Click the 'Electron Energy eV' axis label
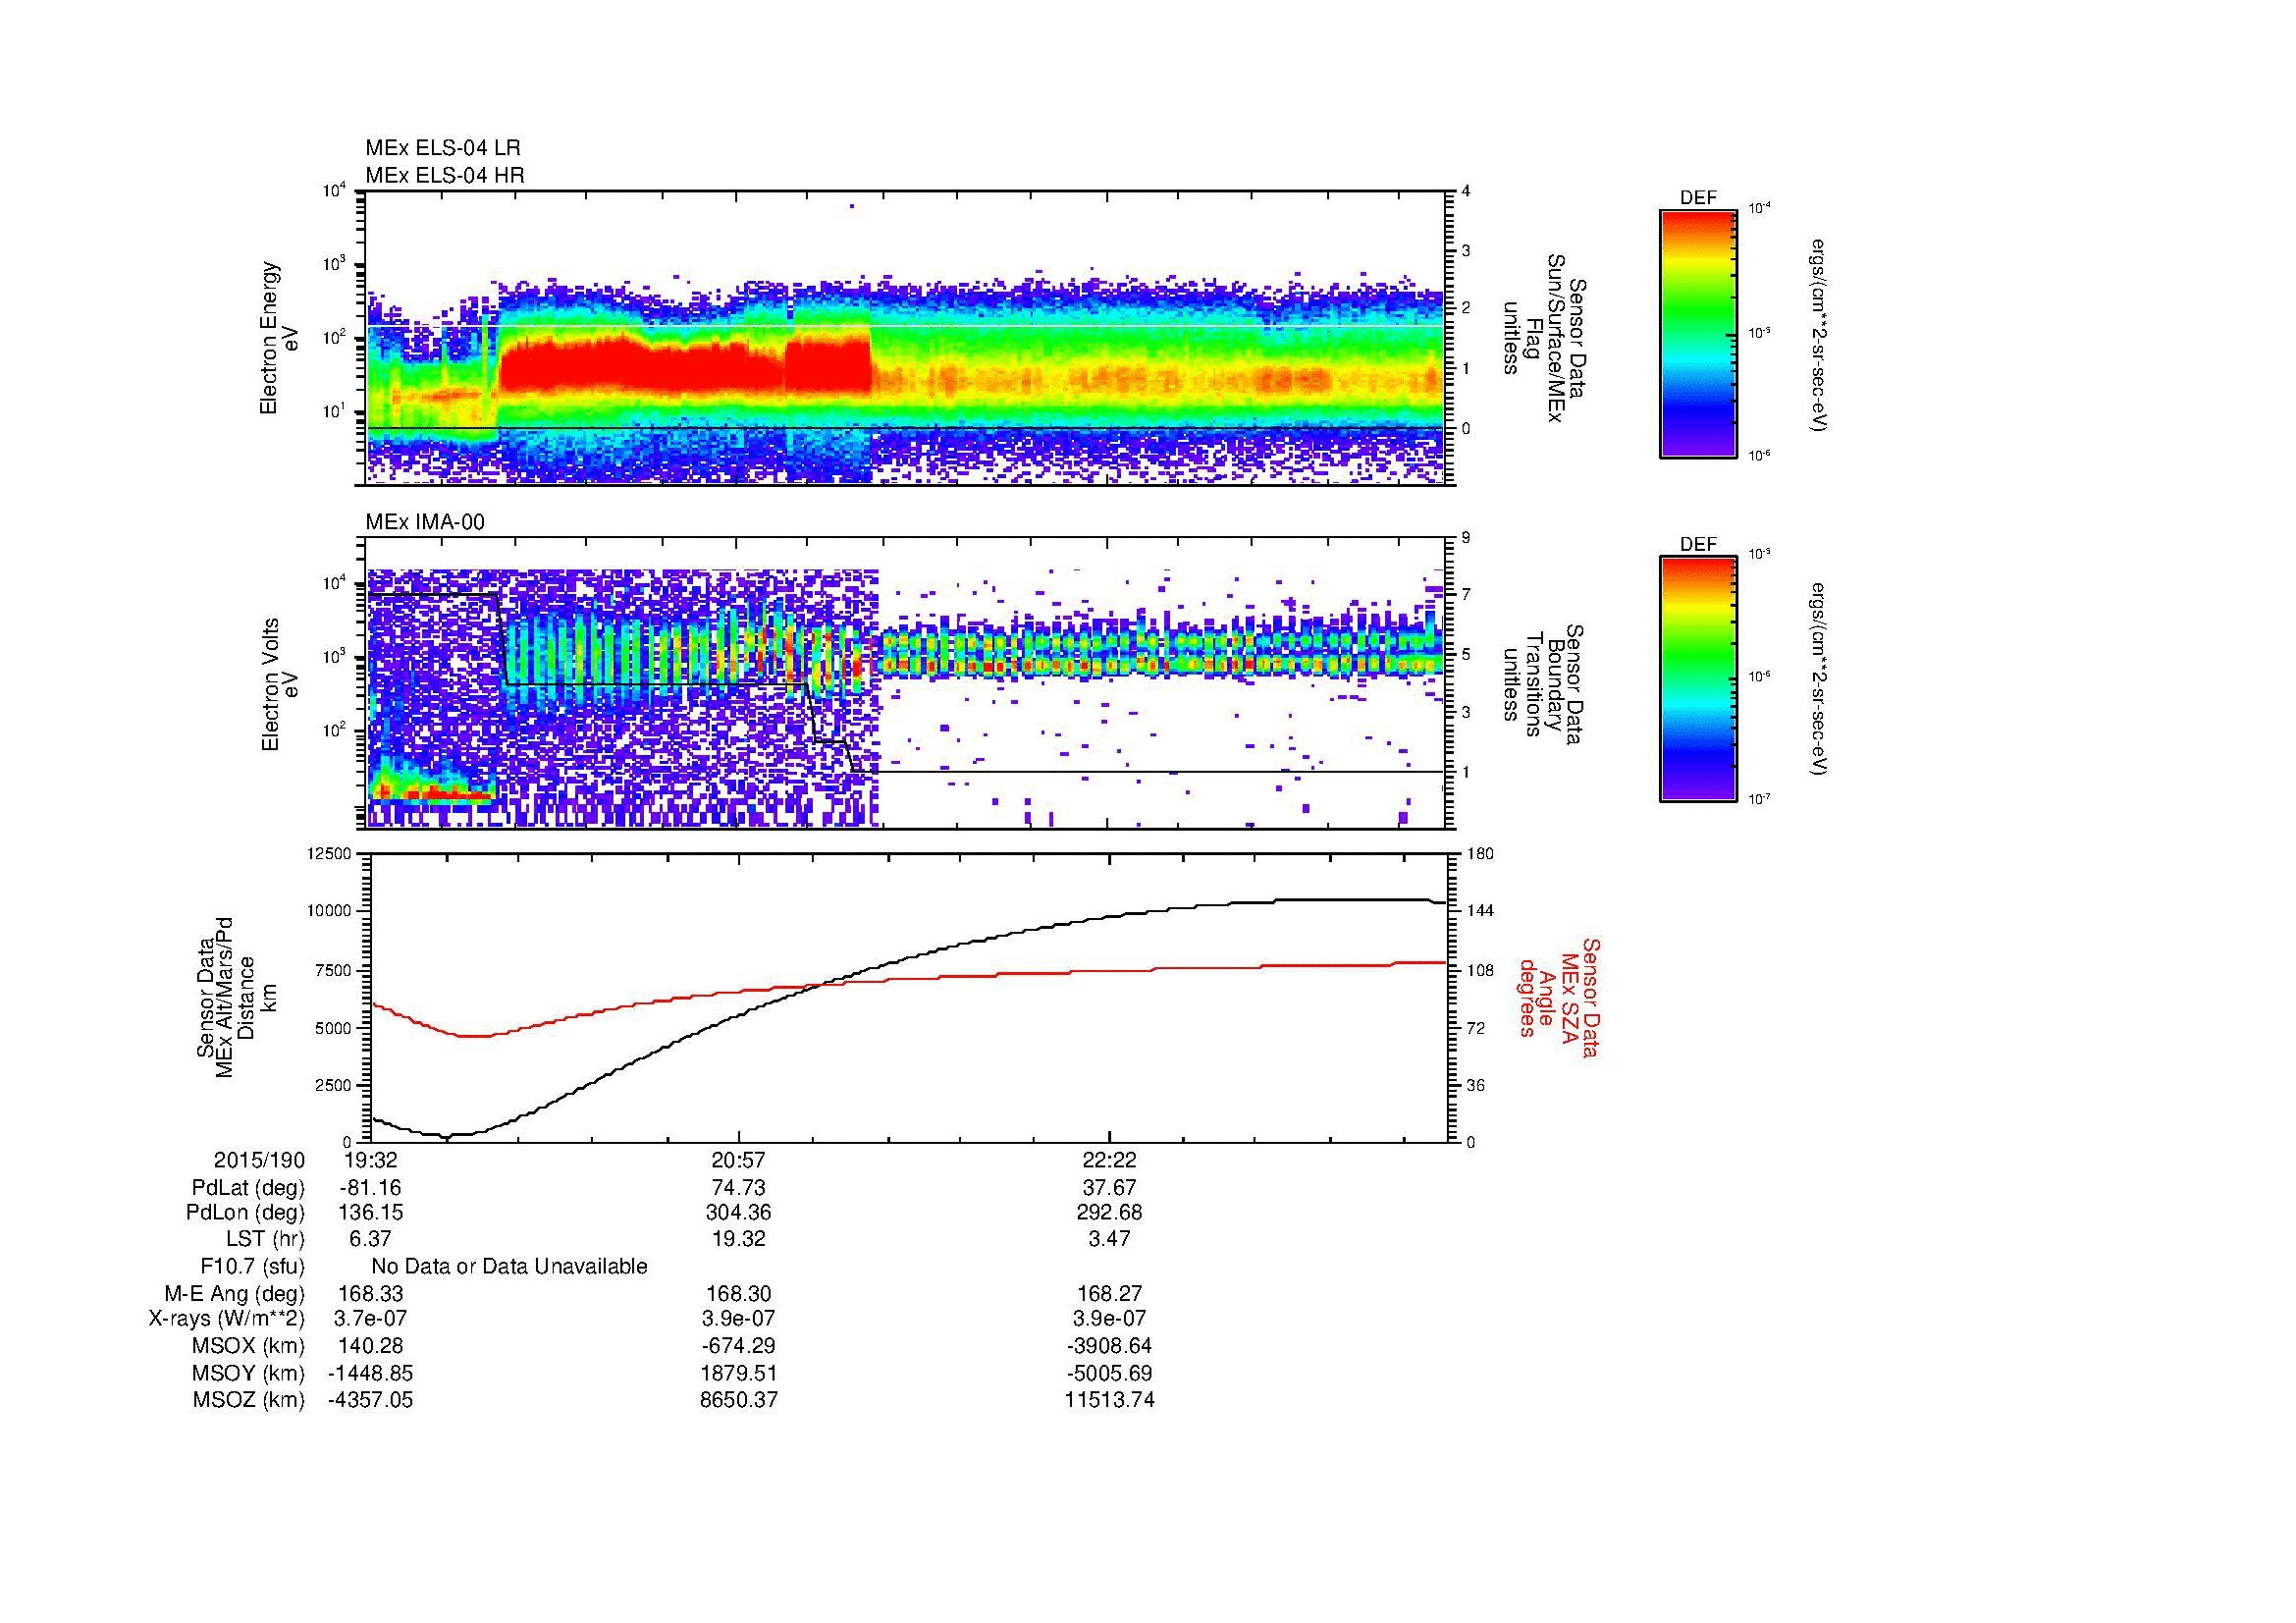2296x1623 pixels. 279,338
